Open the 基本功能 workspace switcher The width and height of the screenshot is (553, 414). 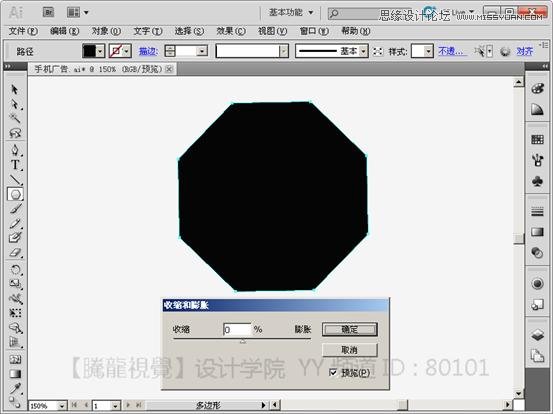[x=291, y=13]
